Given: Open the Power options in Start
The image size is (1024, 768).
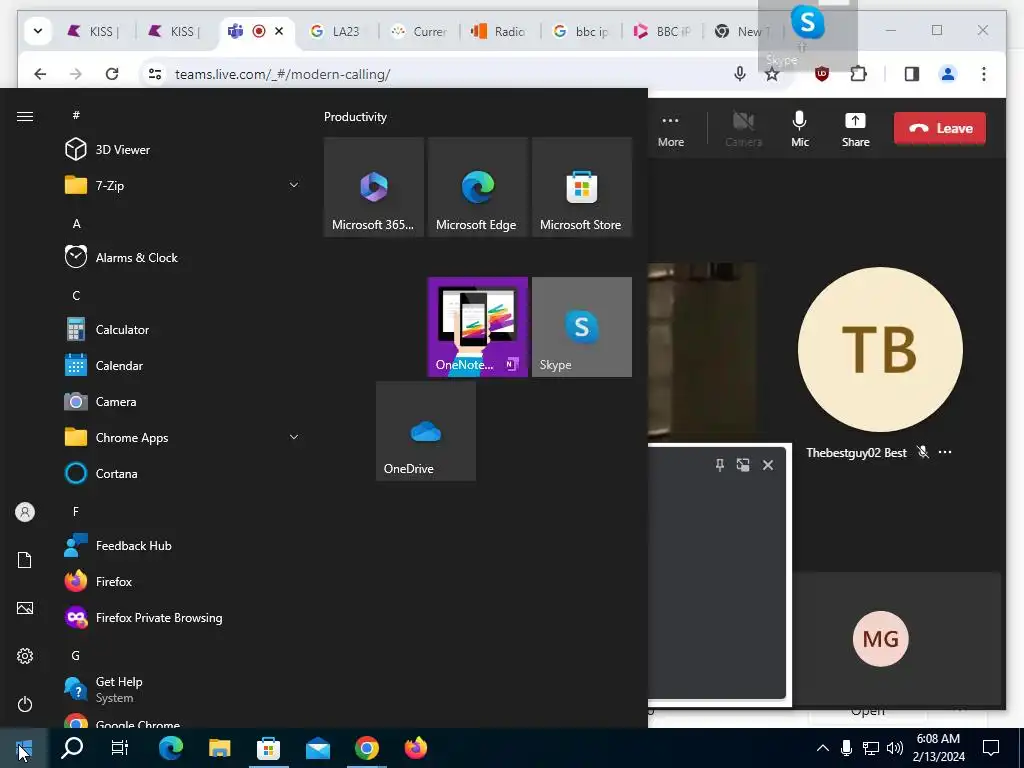Looking at the screenshot, I should [x=25, y=704].
